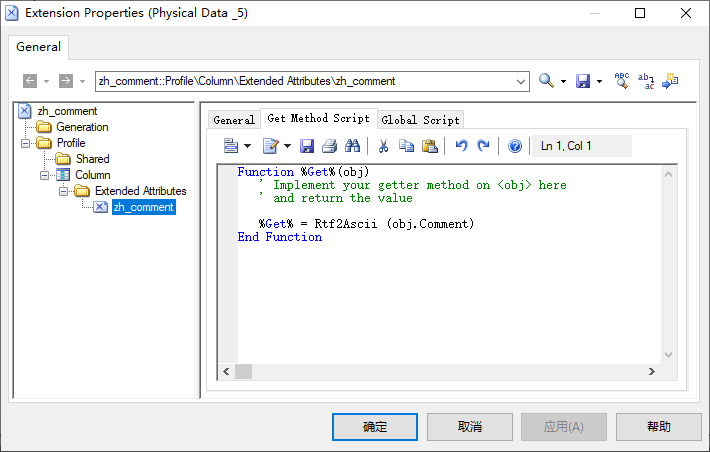Collapse the Profile tree node
This screenshot has height=452, width=710.
tap(25, 143)
